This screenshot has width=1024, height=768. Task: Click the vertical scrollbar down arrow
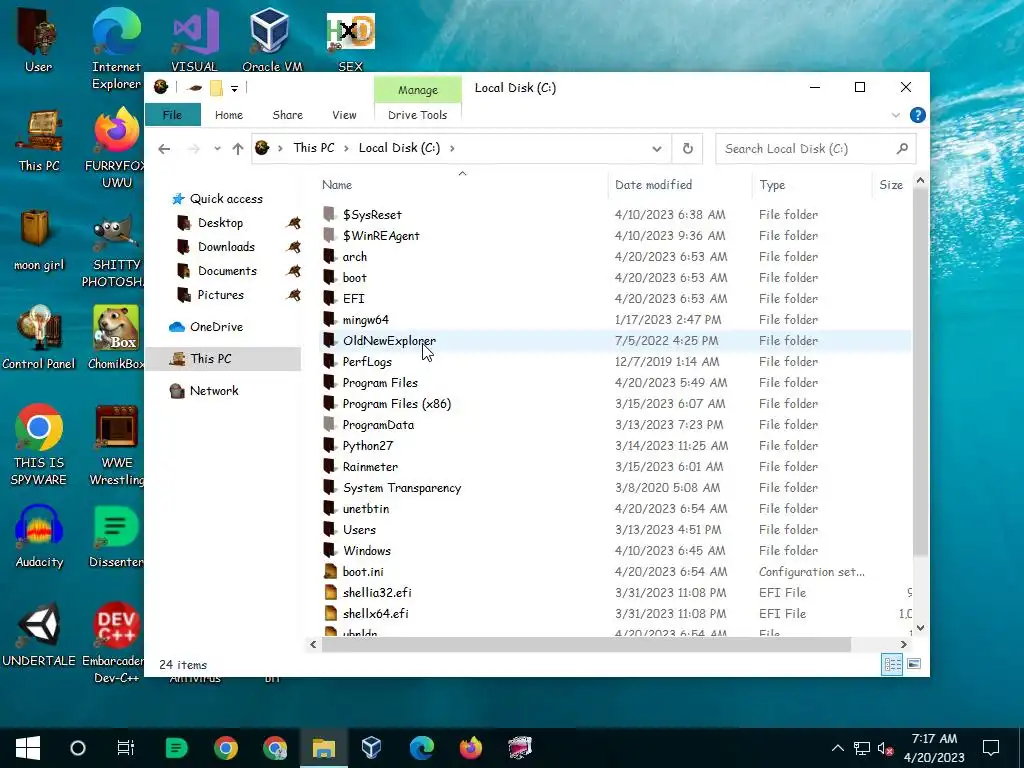[920, 628]
